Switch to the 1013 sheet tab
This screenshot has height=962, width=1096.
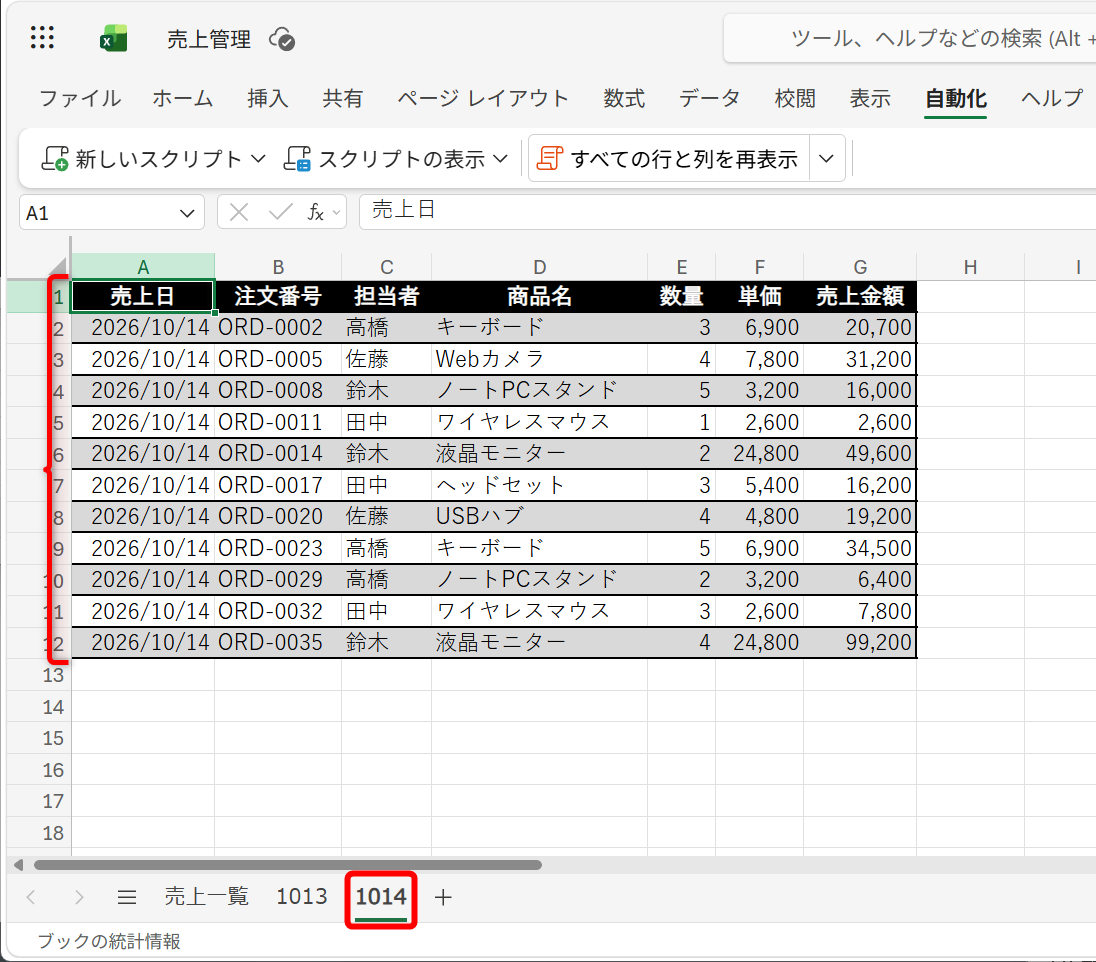click(302, 896)
